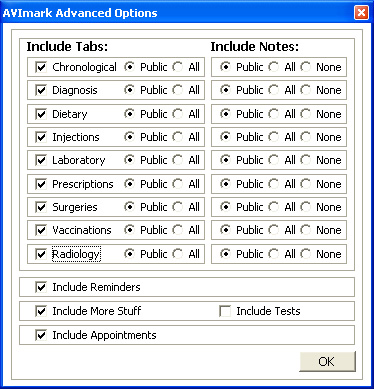Image resolution: width=374 pixels, height=389 pixels.
Task: Confirm options with the OK button
Action: click(327, 361)
